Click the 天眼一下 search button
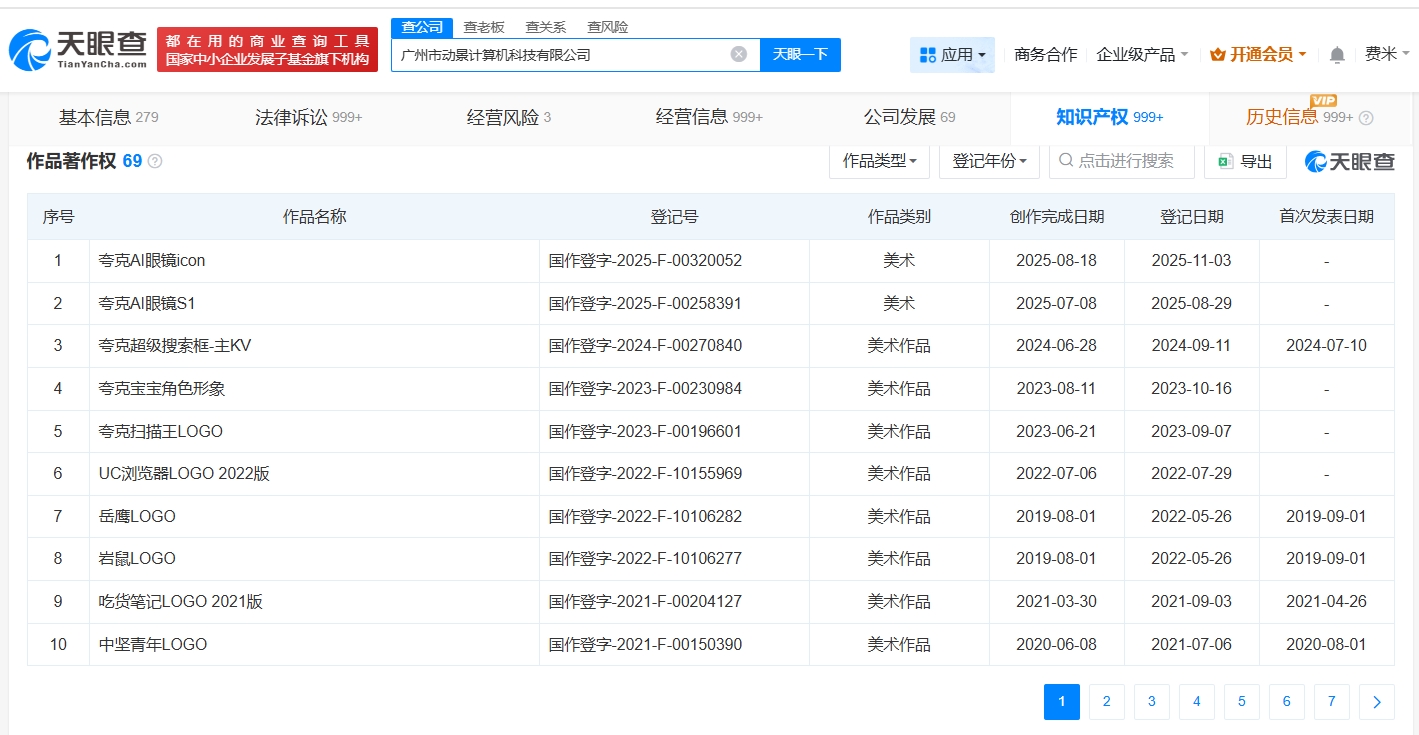1419x735 pixels. click(800, 54)
